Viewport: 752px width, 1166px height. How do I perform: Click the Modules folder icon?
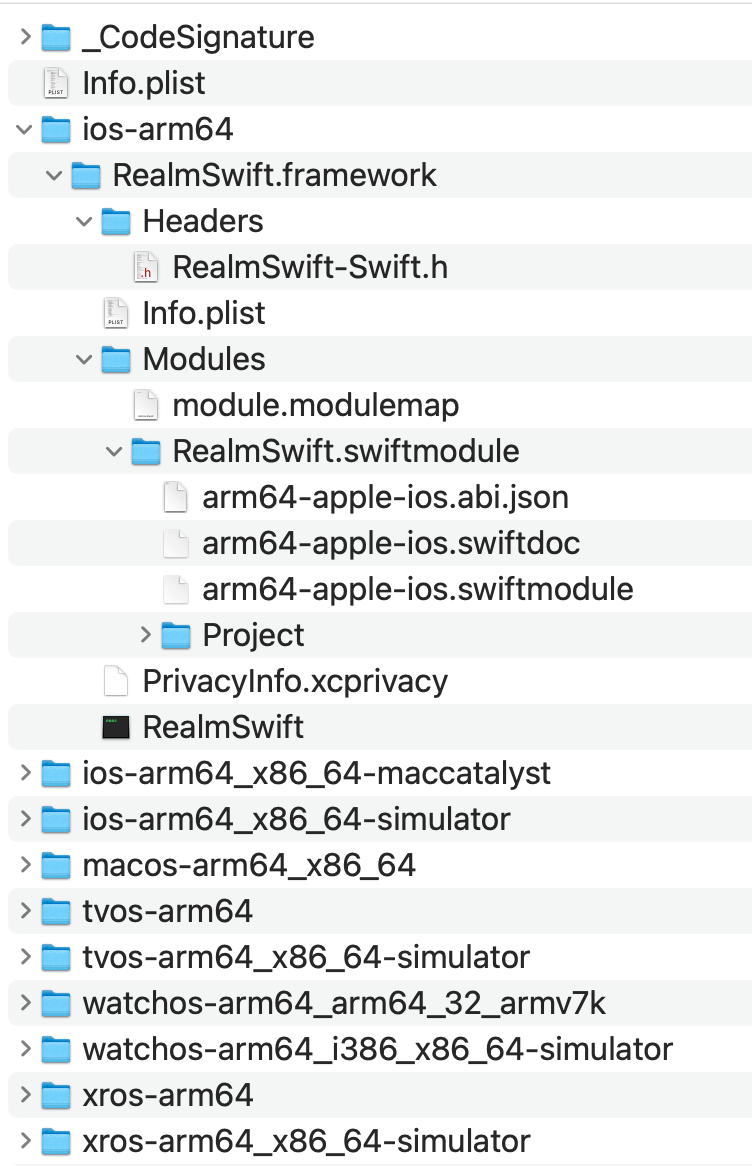[x=116, y=360]
